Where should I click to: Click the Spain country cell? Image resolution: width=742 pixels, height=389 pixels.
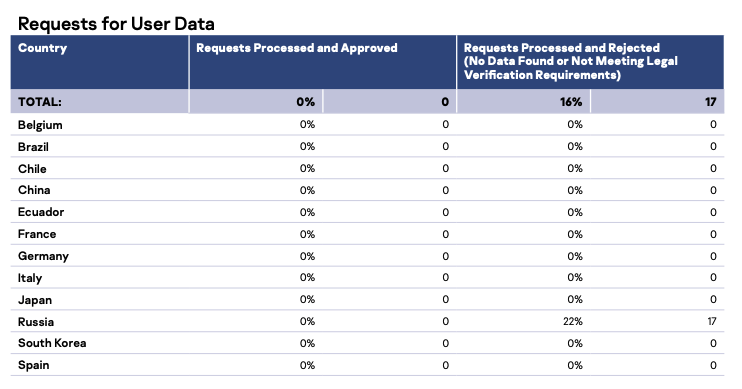34,365
